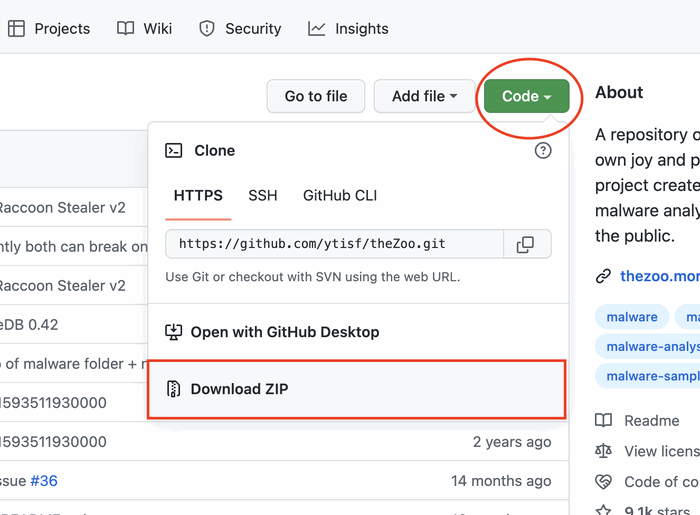Click the Clone terminal icon
Viewport: 700px width, 515px height.
174,151
